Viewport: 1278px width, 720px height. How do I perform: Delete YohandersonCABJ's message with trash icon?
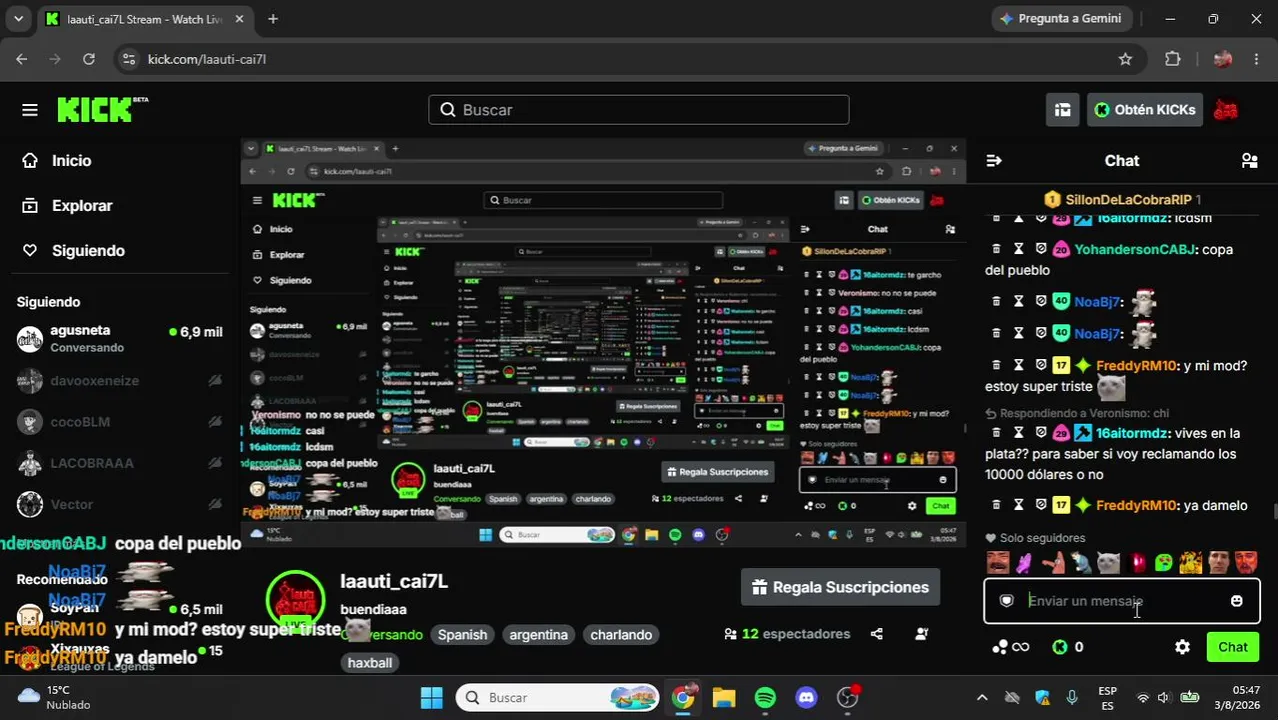point(997,249)
